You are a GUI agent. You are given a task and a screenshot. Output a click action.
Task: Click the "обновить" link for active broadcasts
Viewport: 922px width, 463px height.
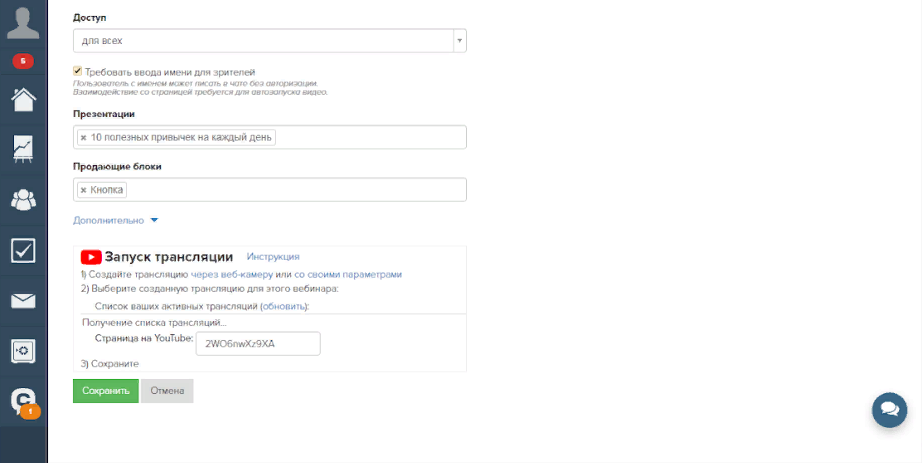(x=283, y=306)
